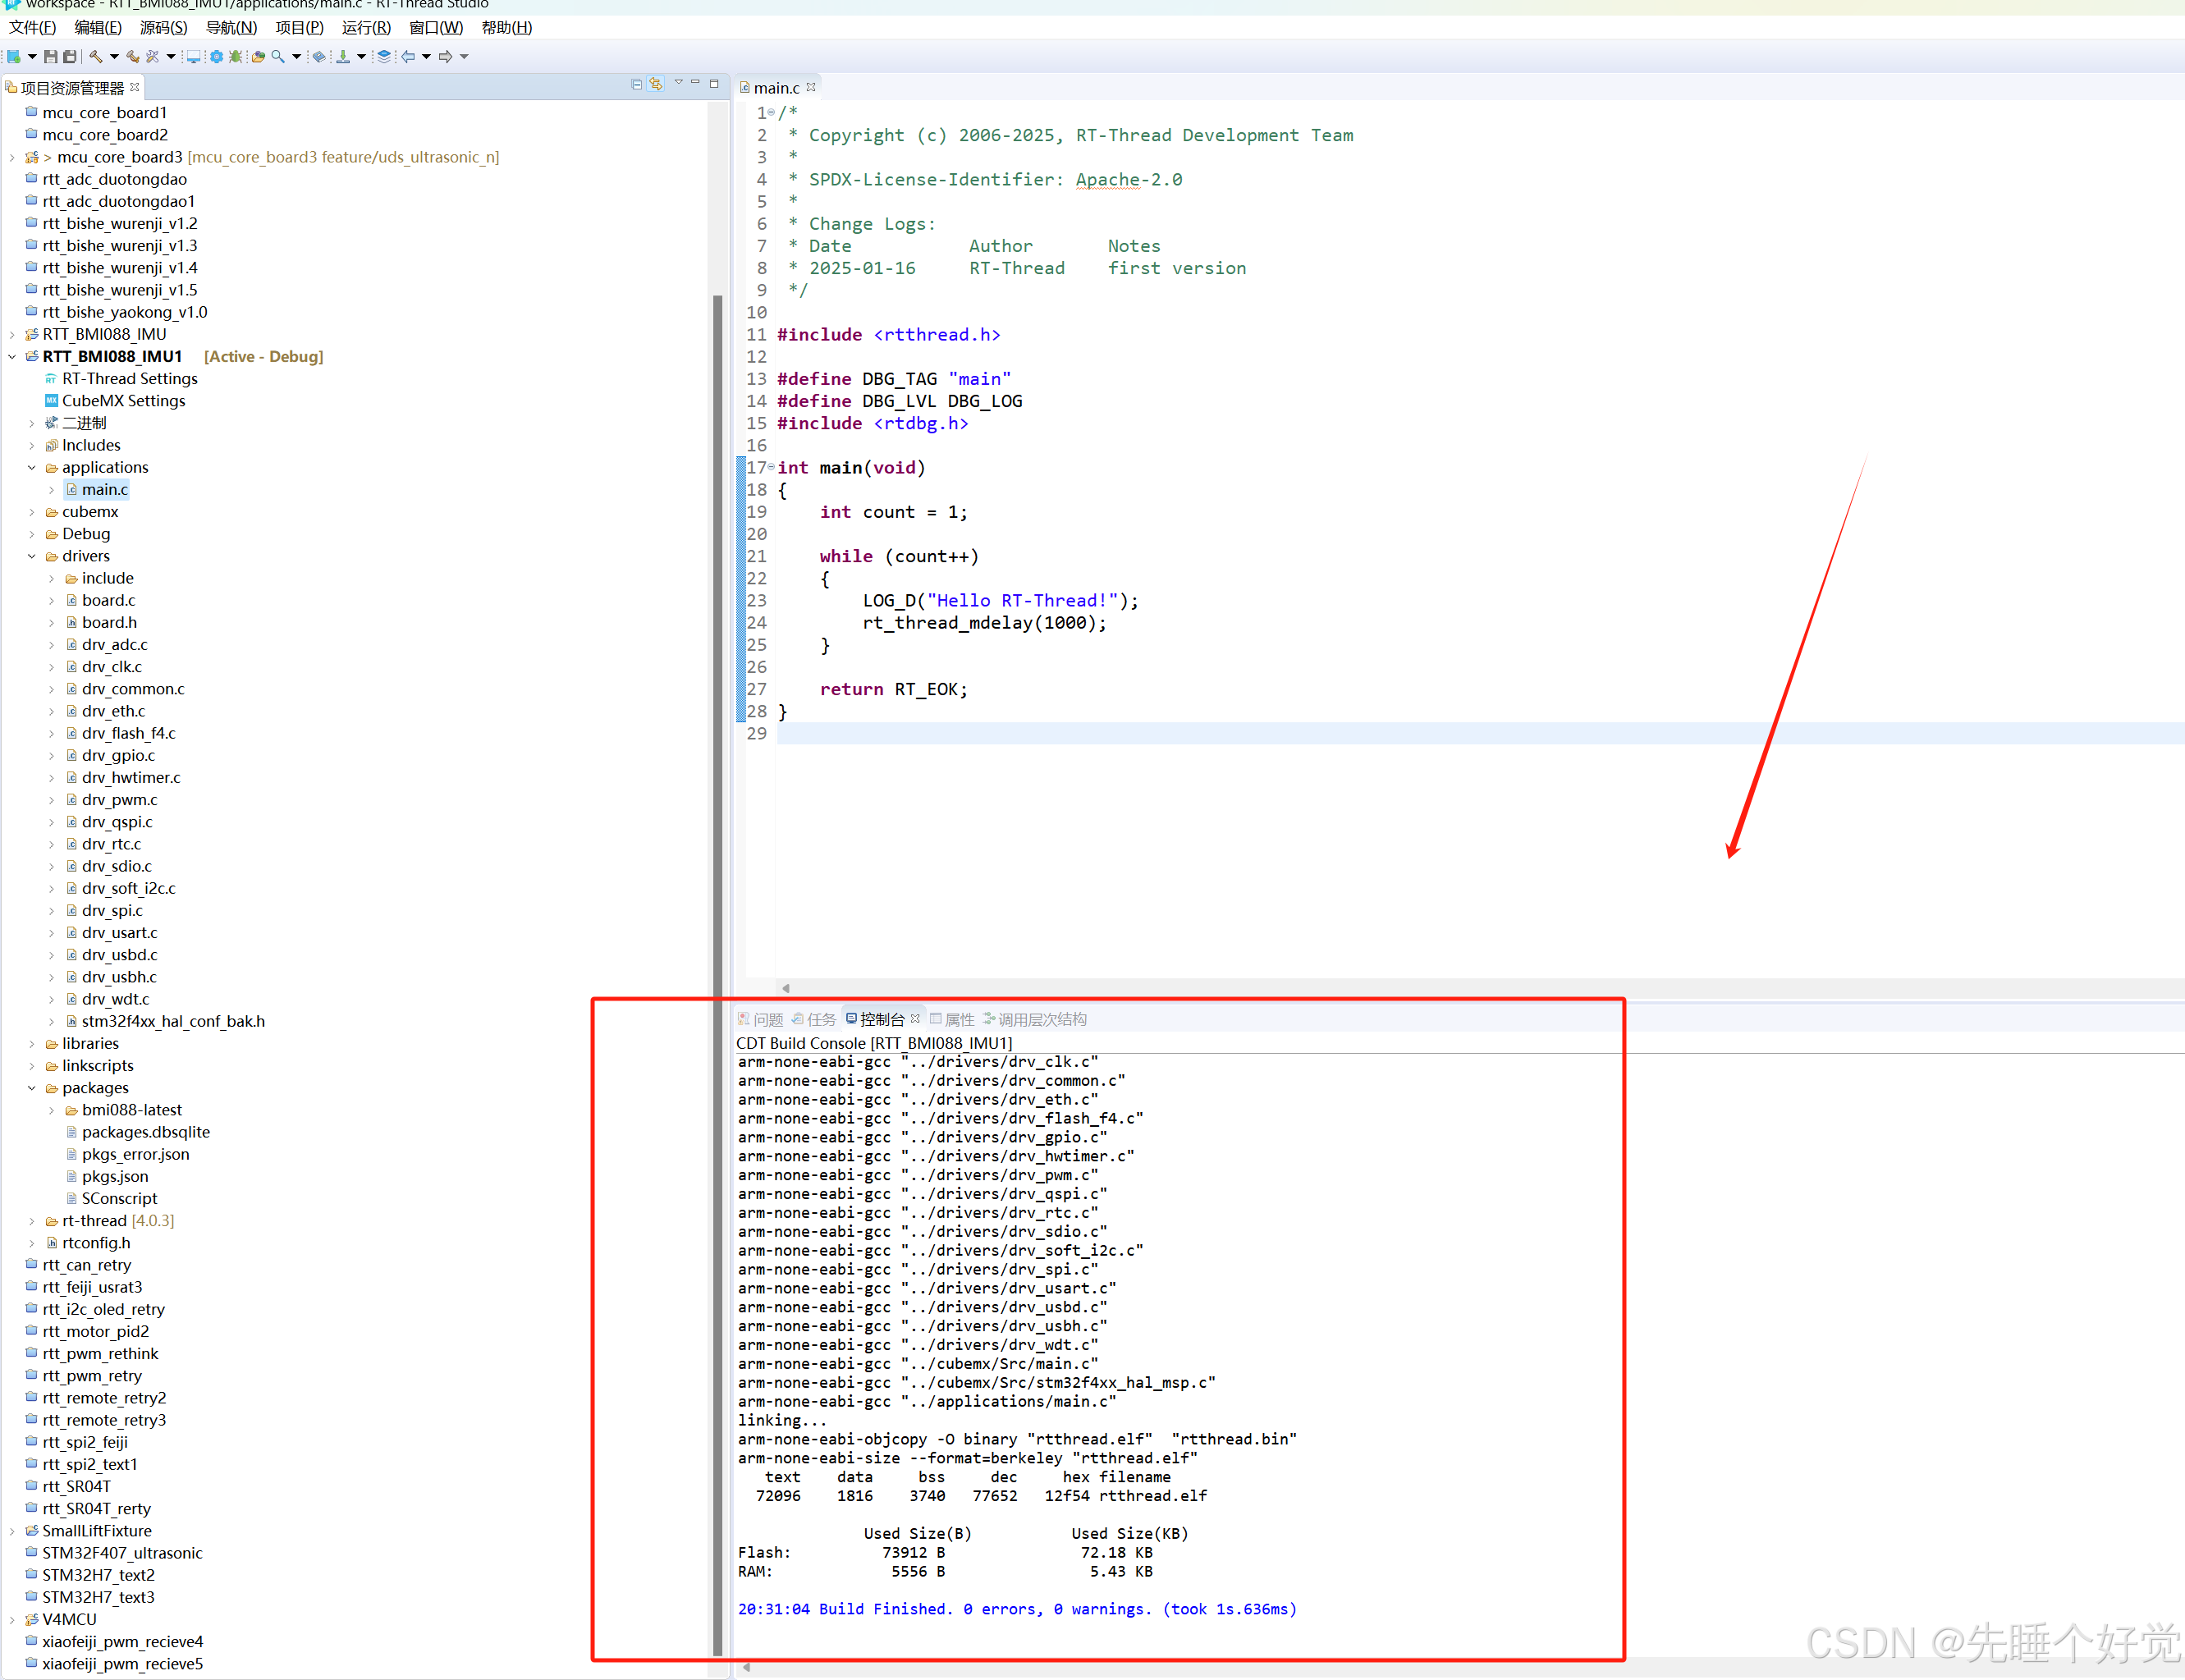The height and width of the screenshot is (1680, 2185).
Task: Fold the main function at line 17
Action: [771, 467]
